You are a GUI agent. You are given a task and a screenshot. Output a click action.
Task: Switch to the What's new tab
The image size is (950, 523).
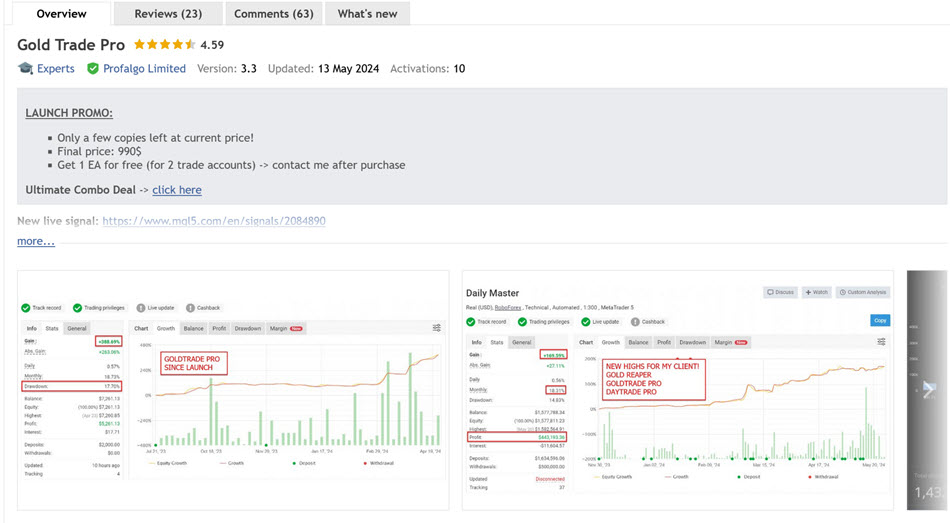point(367,13)
